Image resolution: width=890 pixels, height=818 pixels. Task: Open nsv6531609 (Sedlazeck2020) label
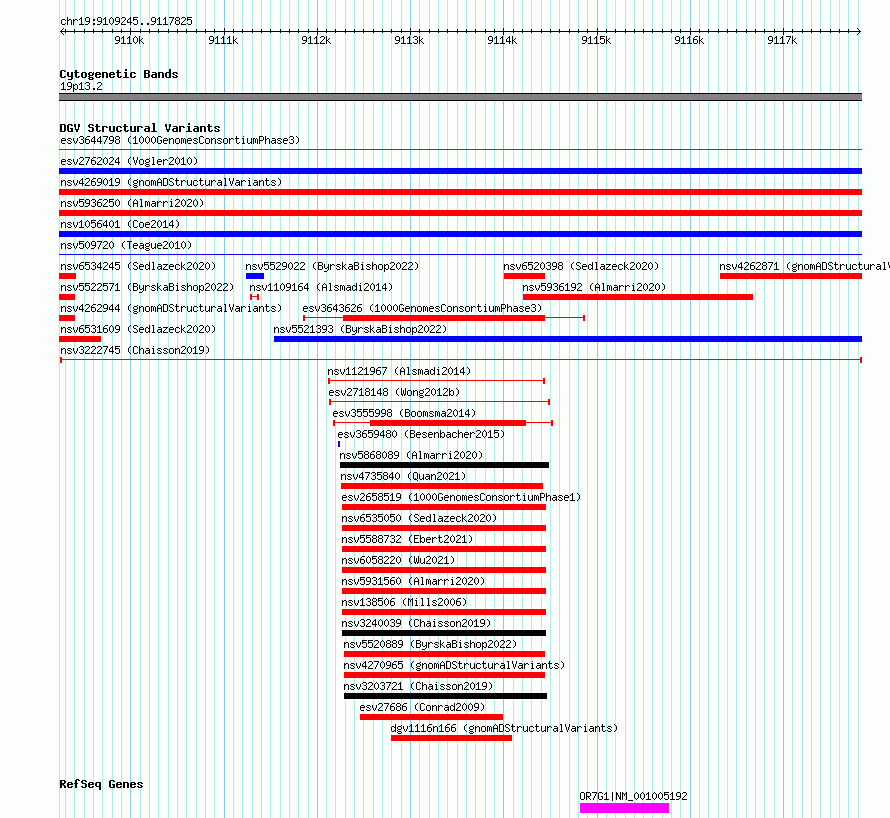click(x=138, y=329)
